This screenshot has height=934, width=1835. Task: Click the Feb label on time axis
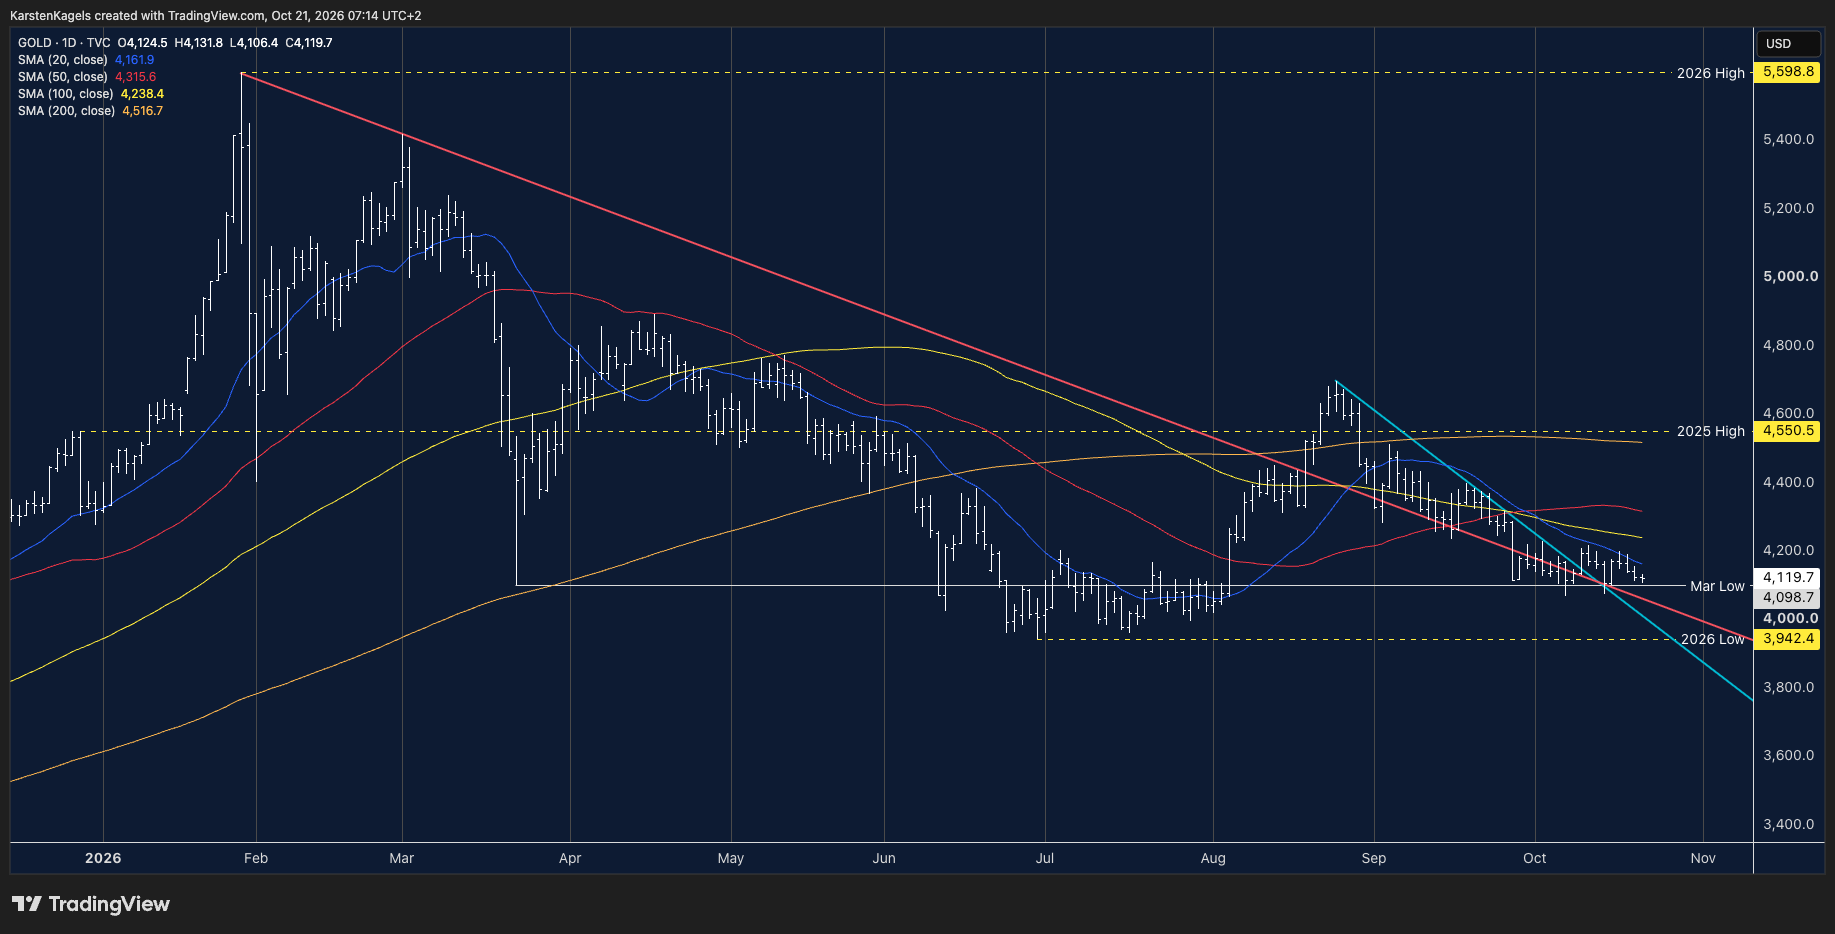click(256, 858)
